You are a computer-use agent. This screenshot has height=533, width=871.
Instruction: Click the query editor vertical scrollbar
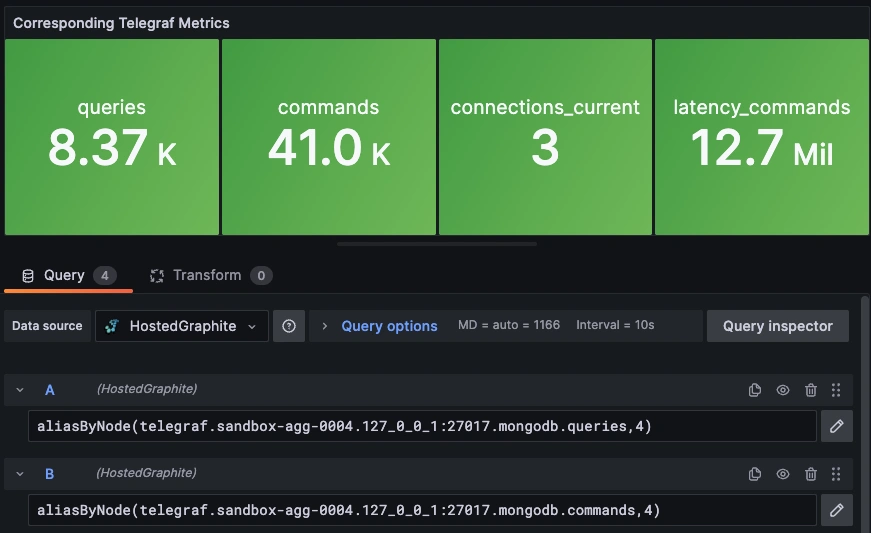tap(864, 414)
